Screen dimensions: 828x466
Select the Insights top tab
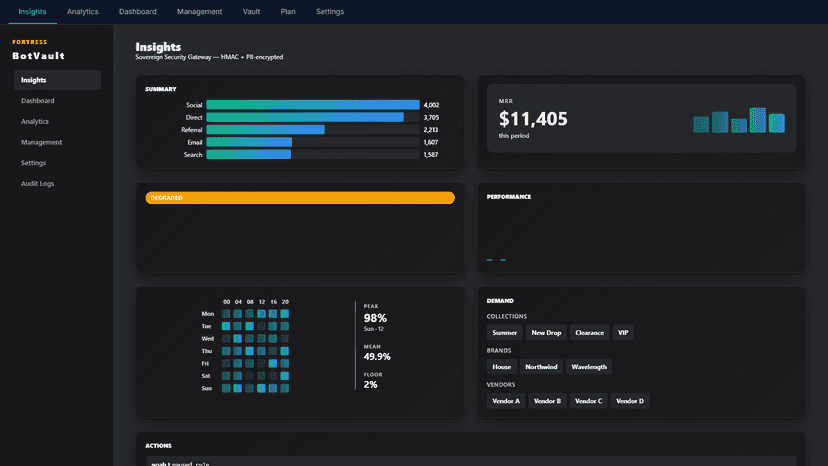[32, 12]
